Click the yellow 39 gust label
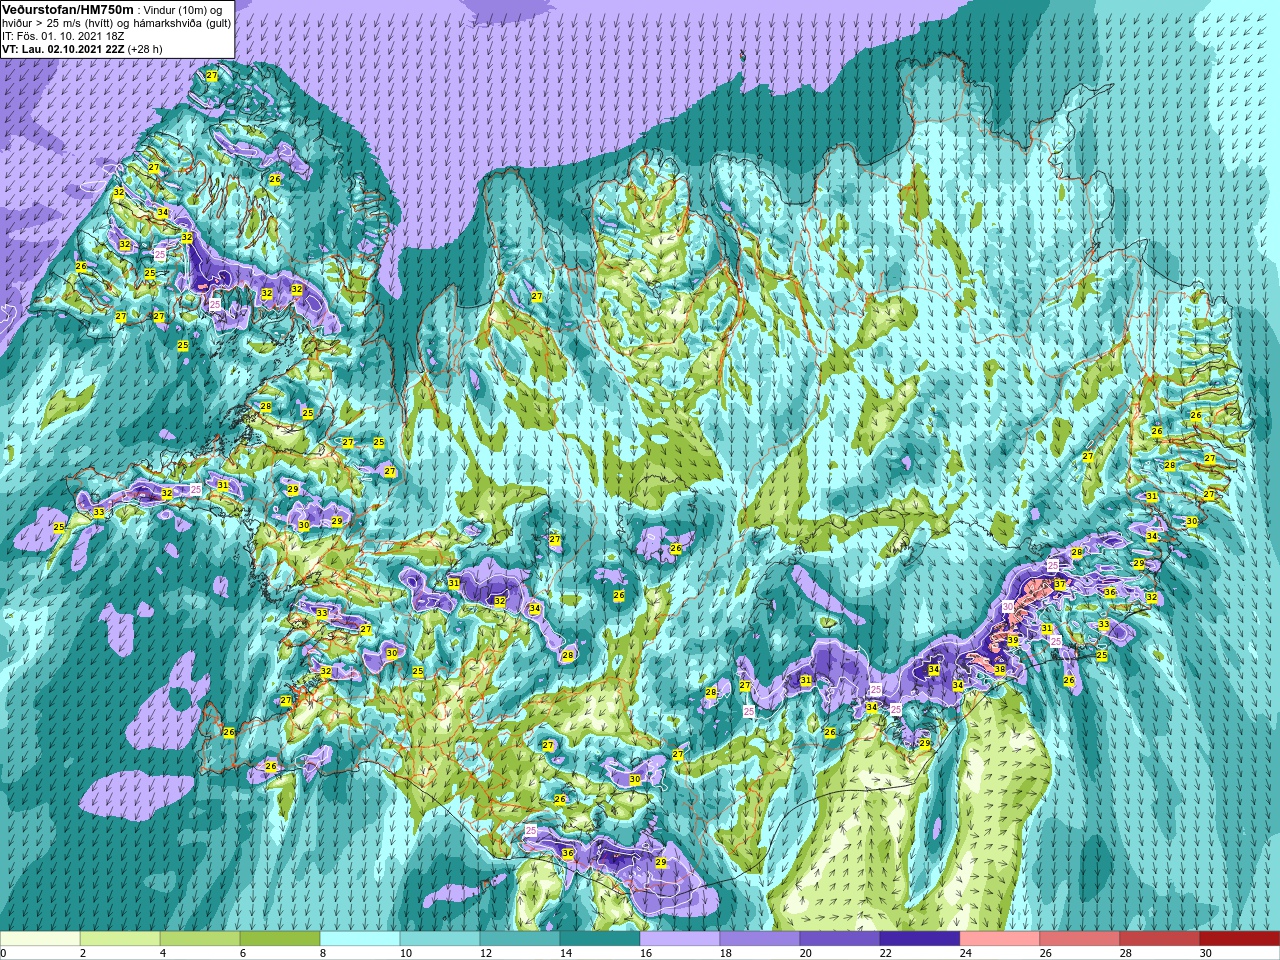Viewport: 1280px width, 960px height. pos(1013,641)
